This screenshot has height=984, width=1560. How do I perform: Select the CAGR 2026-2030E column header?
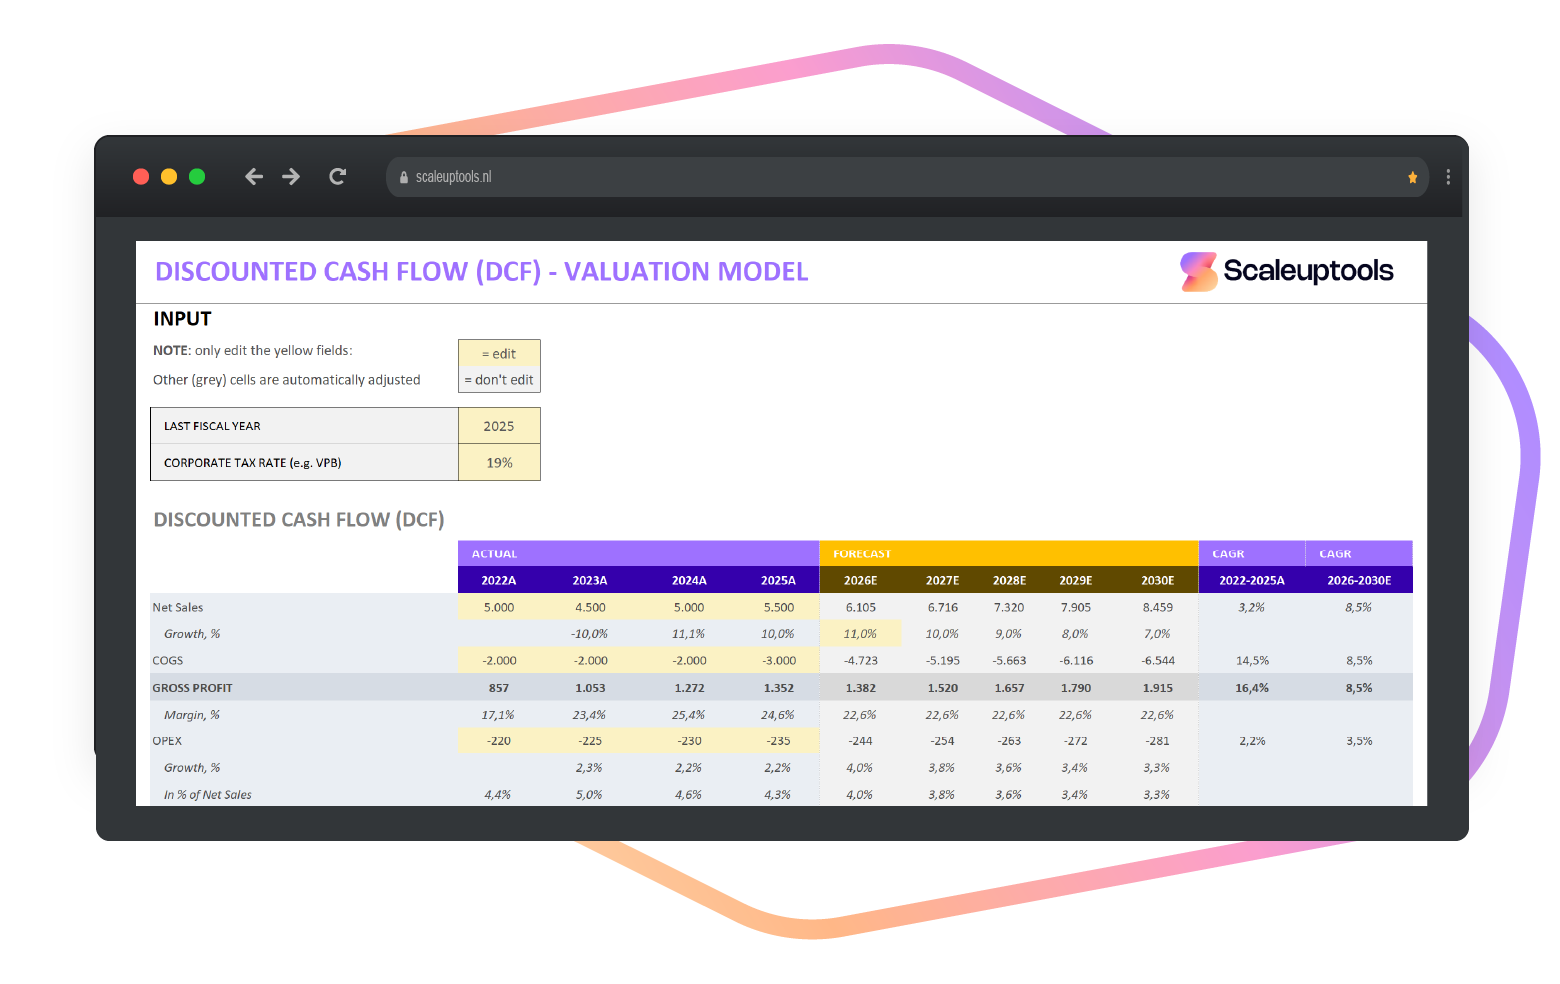pyautogui.click(x=1359, y=580)
